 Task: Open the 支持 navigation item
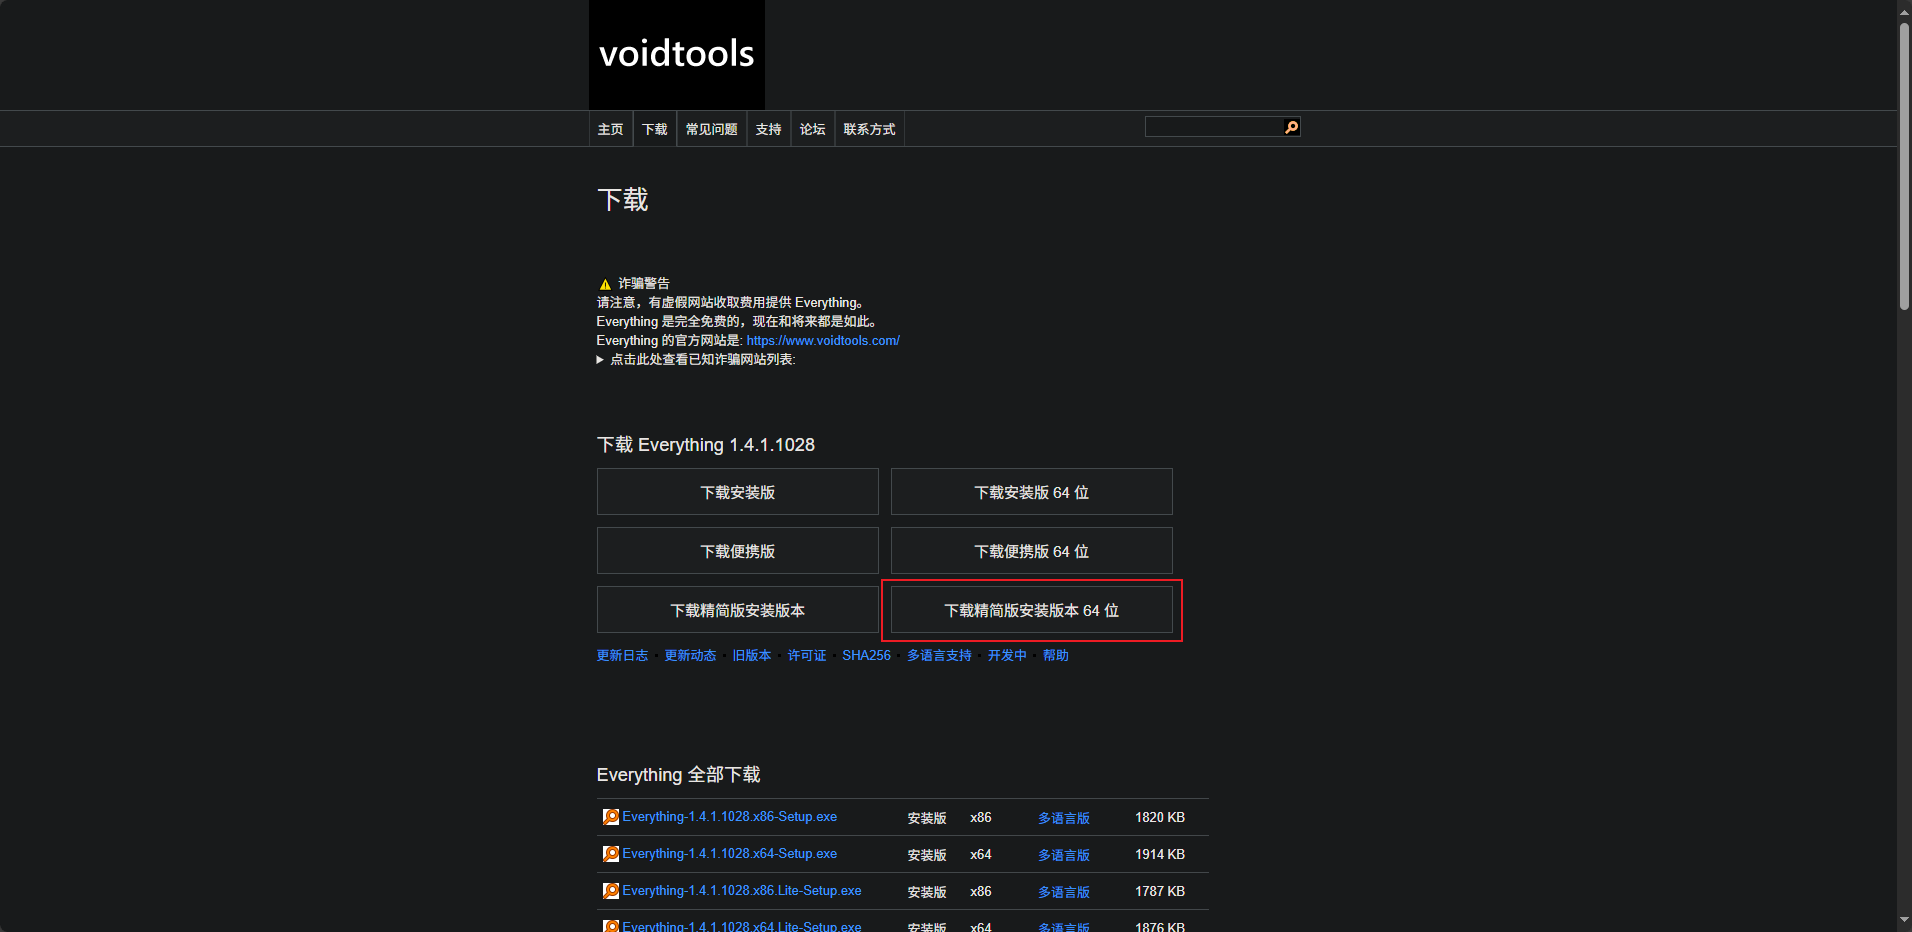coord(769,129)
